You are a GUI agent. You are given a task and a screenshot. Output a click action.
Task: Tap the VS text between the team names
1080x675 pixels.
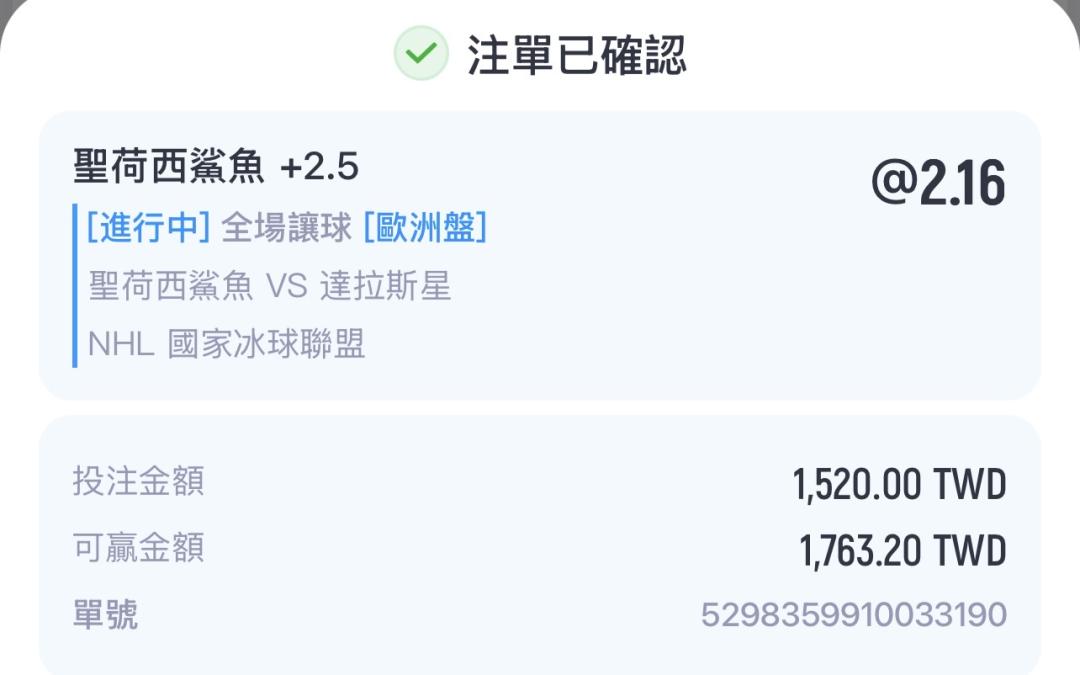pos(286,288)
